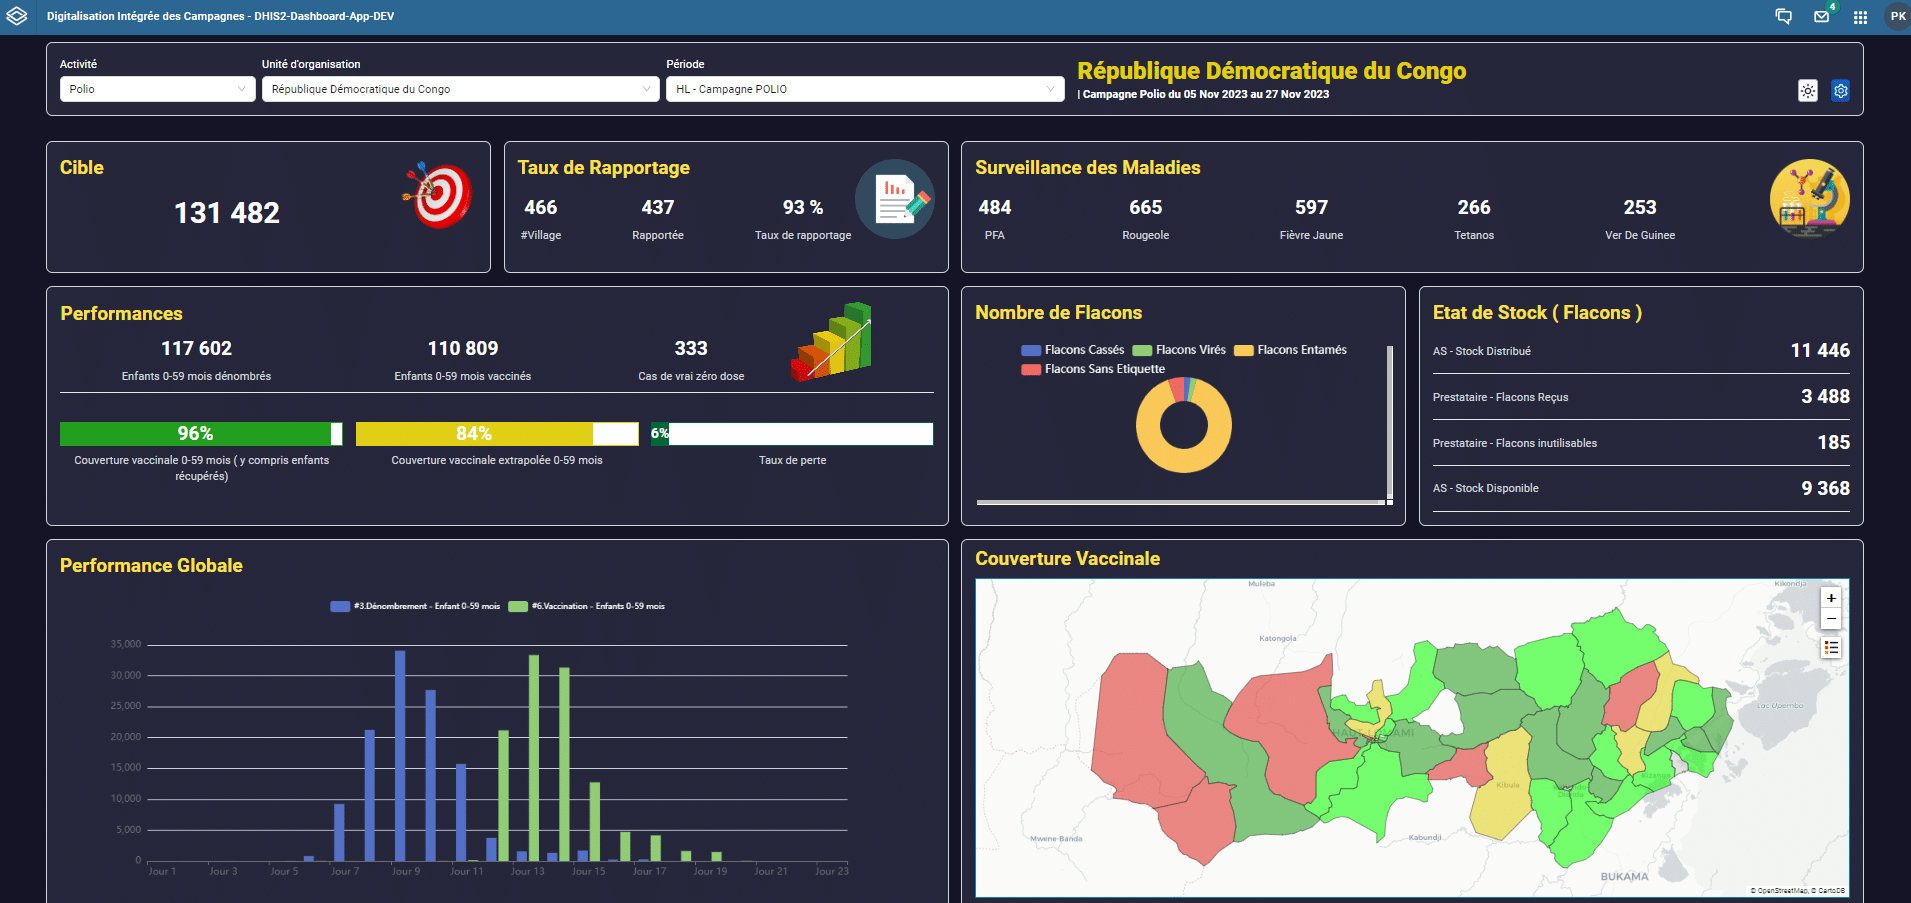Open the inbox showing 4 unread messages
The height and width of the screenshot is (903, 1911).
[1822, 17]
